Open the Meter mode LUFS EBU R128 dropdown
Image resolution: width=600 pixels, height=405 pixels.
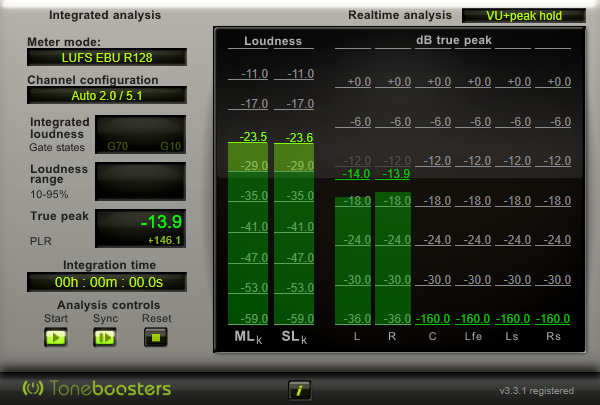107,57
